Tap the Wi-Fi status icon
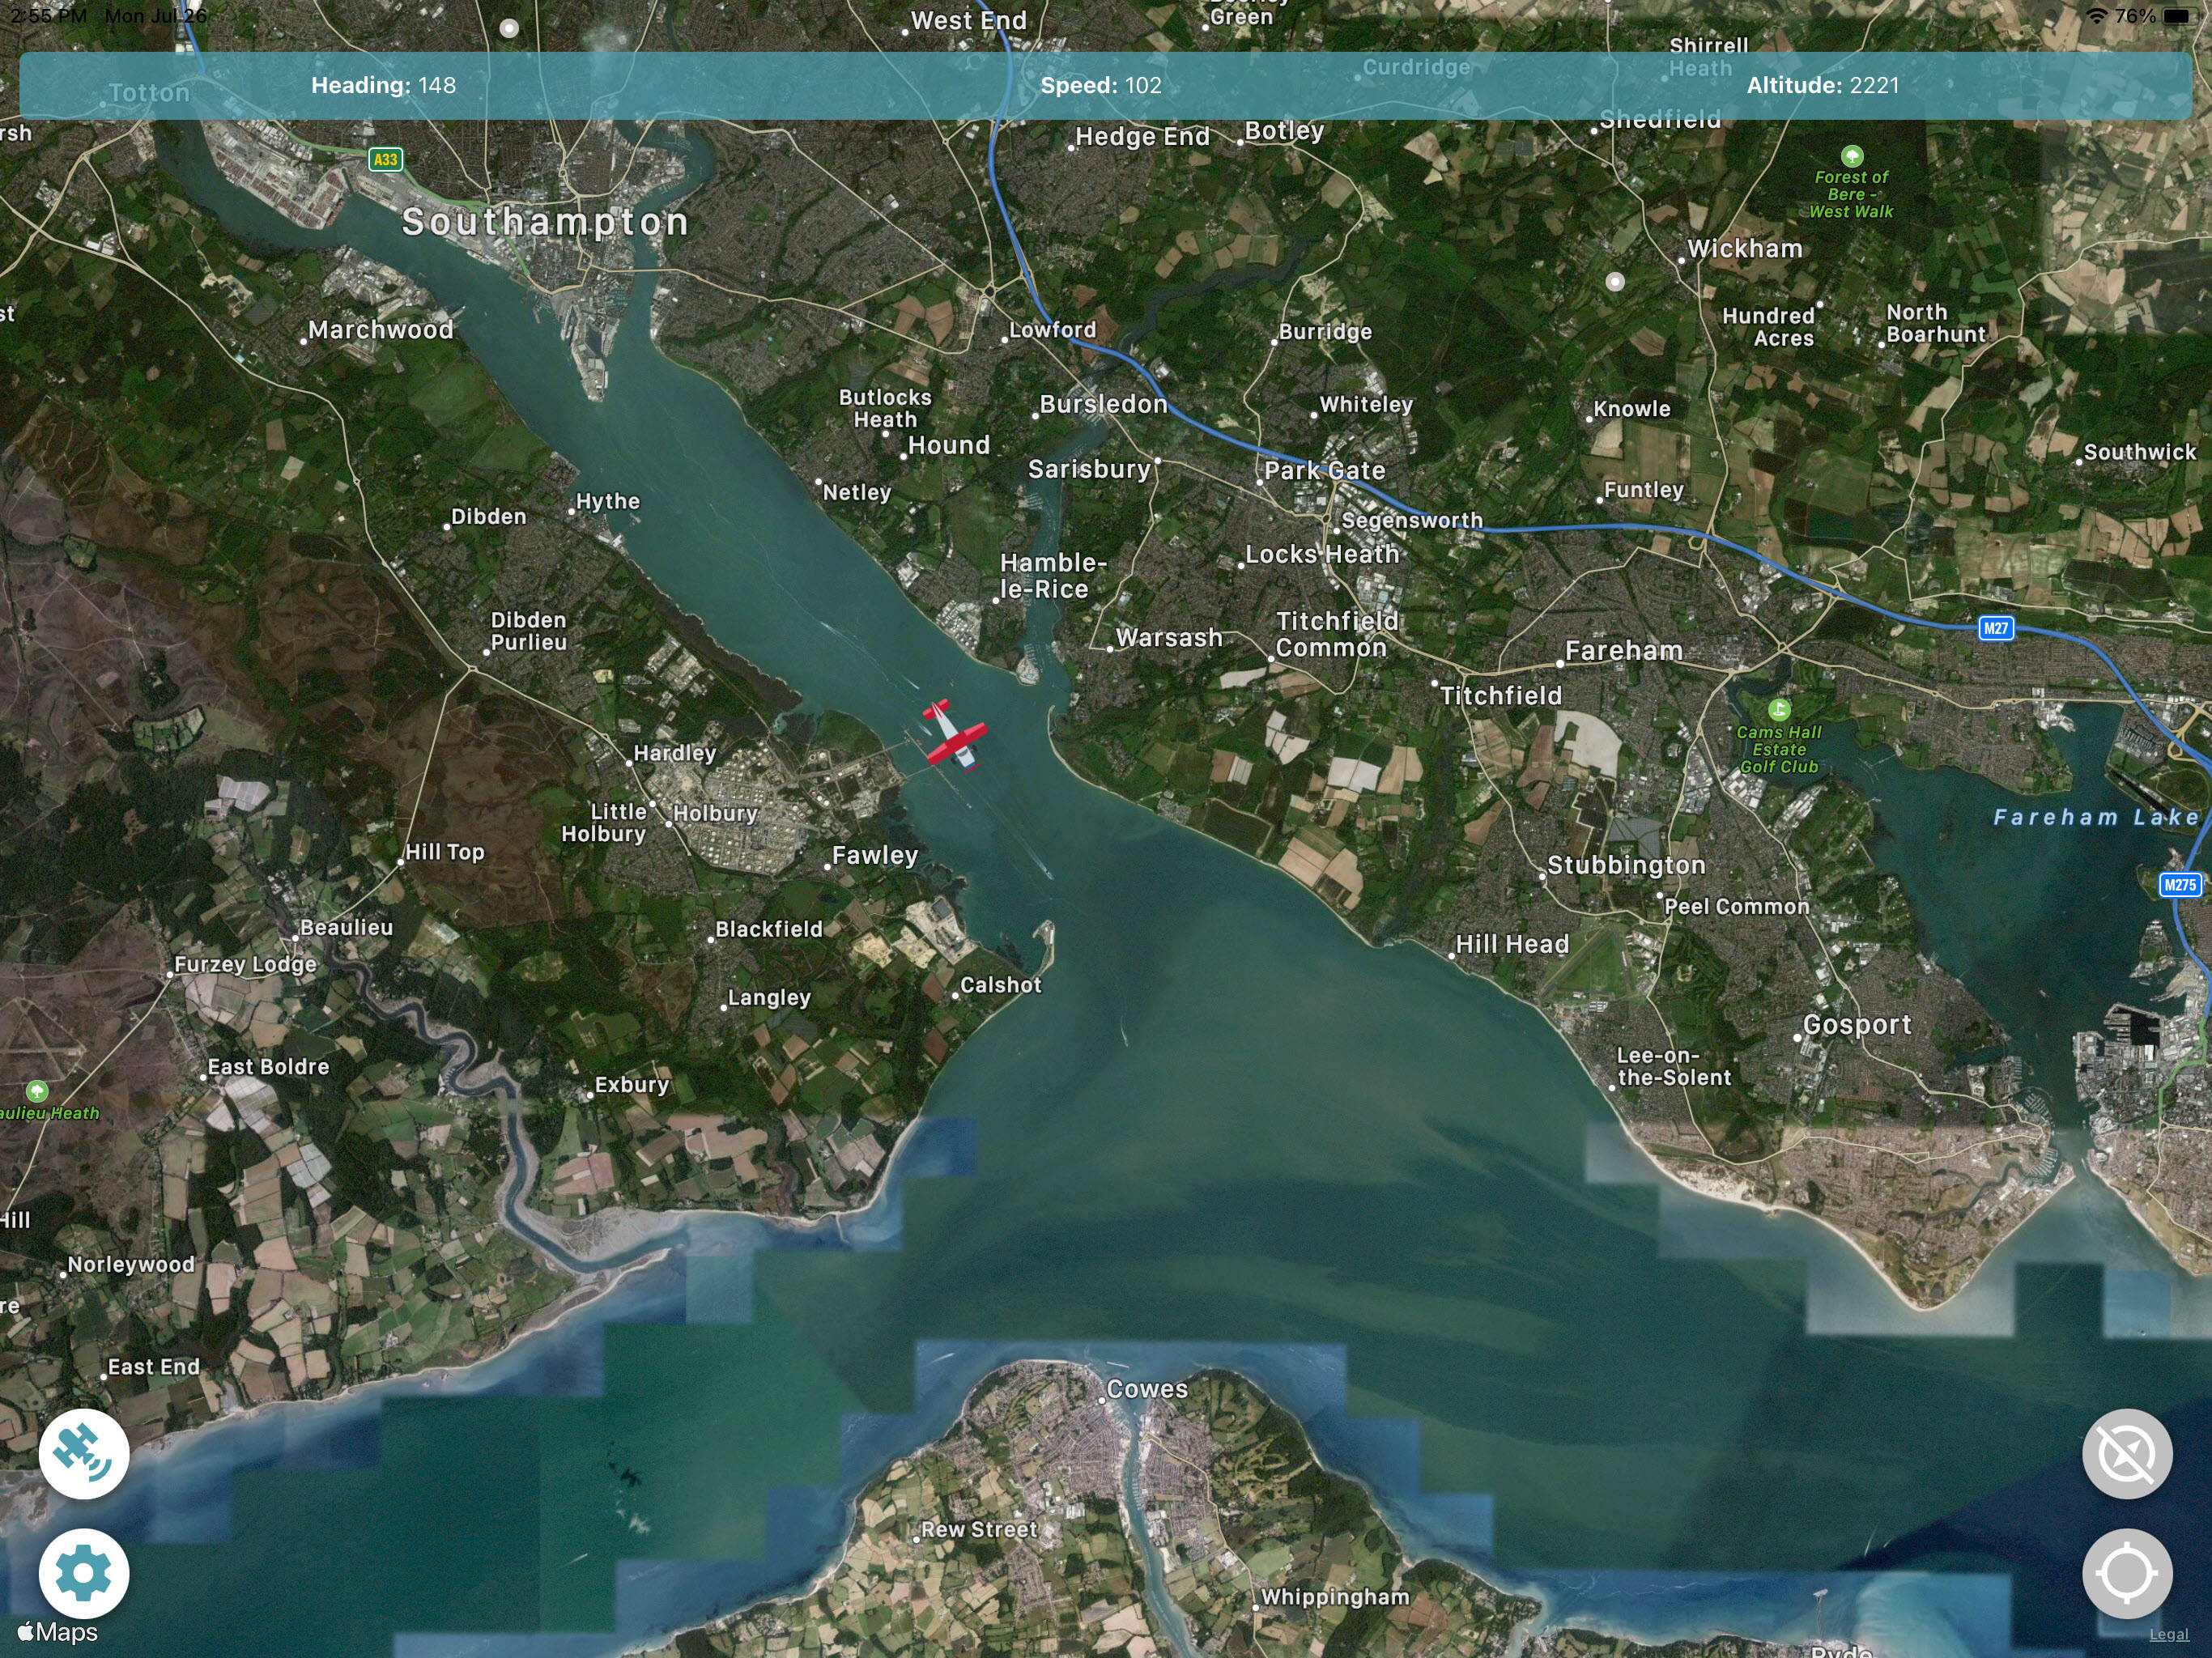This screenshot has width=2212, height=1658. click(x=2097, y=16)
